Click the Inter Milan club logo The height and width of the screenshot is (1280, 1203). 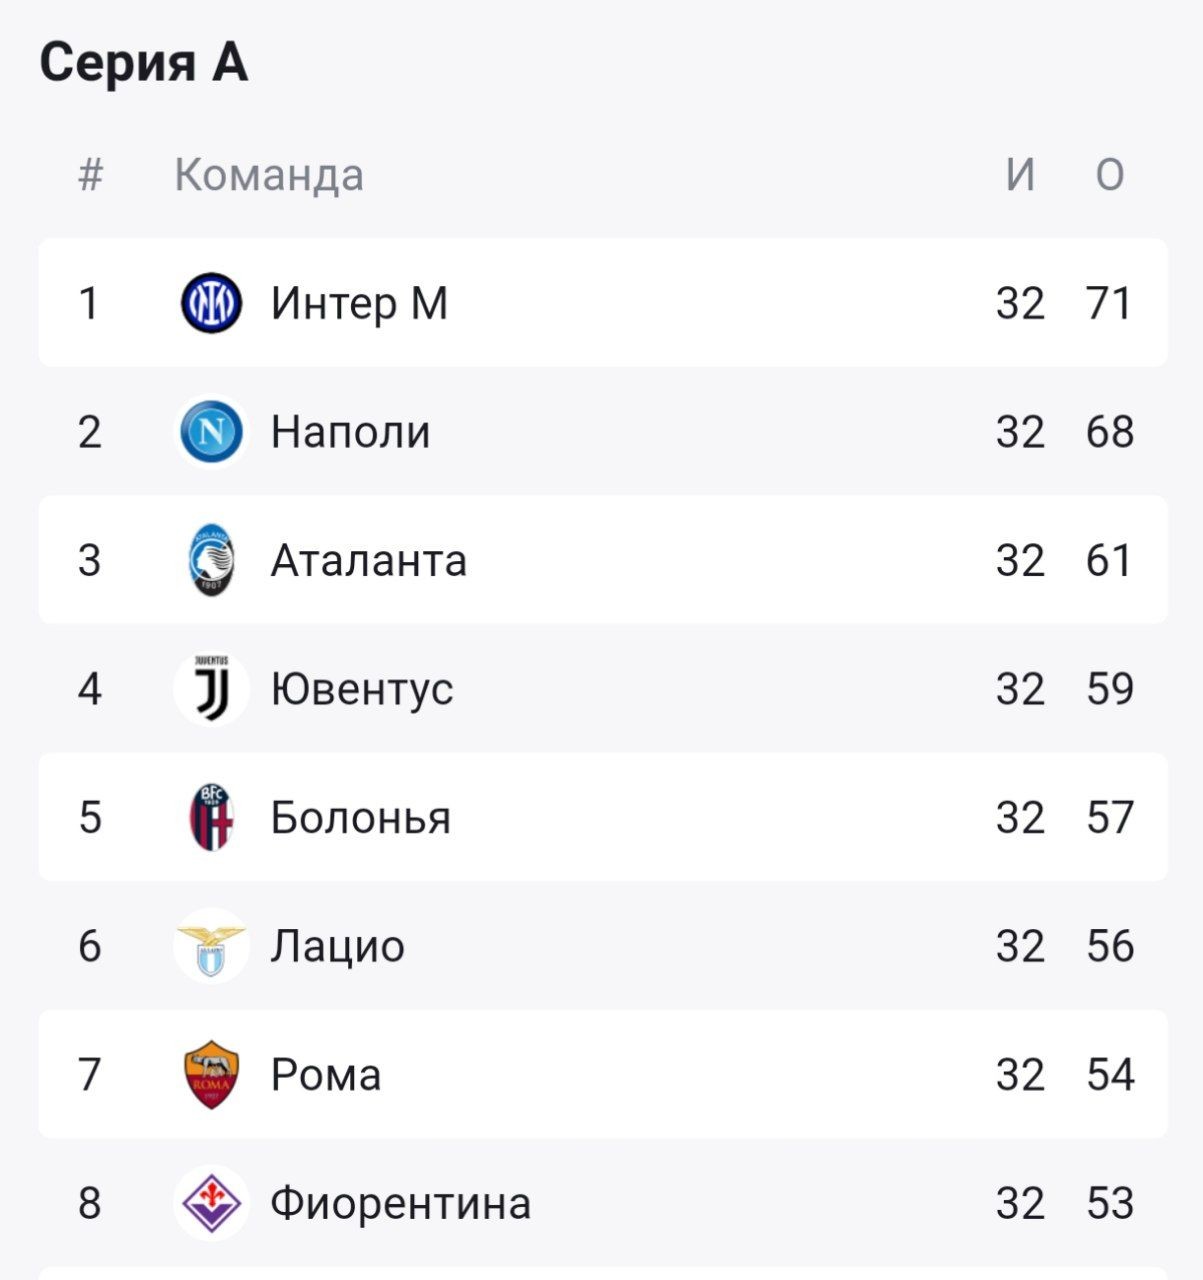pyautogui.click(x=211, y=303)
